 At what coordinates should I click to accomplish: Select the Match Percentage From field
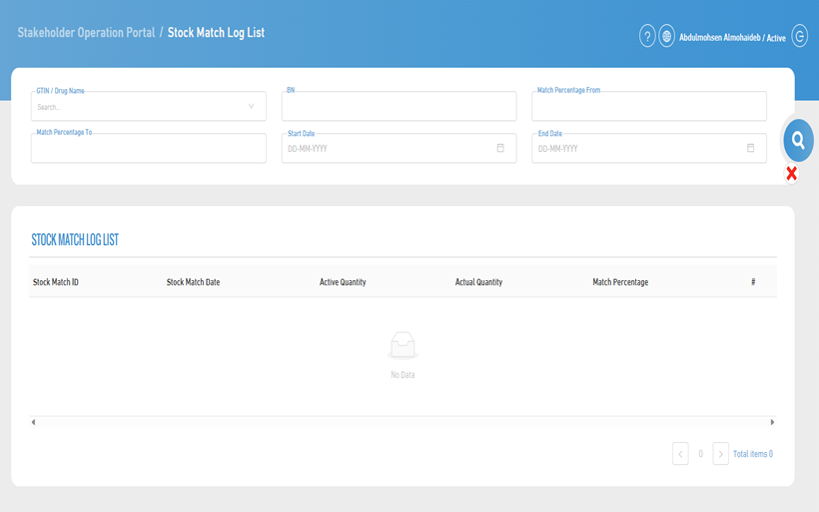click(649, 107)
